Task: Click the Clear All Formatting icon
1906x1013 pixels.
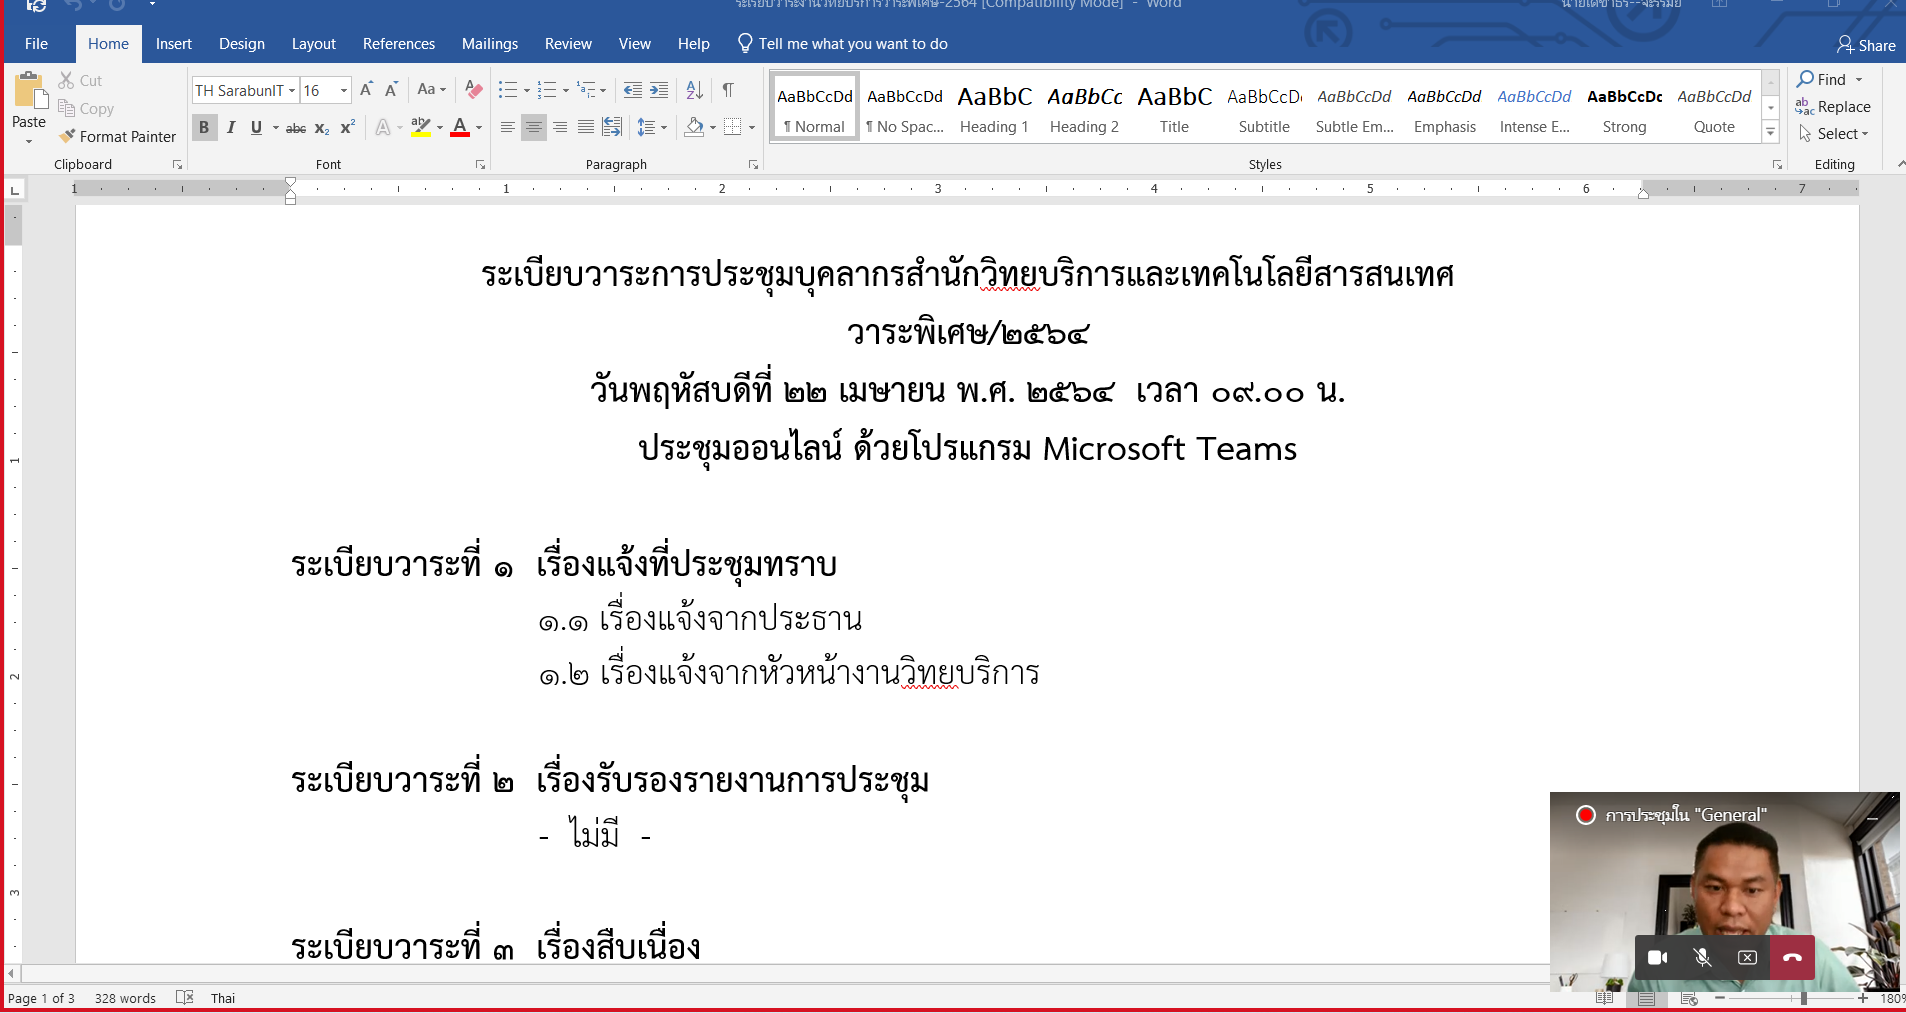Action: pyautogui.click(x=474, y=90)
